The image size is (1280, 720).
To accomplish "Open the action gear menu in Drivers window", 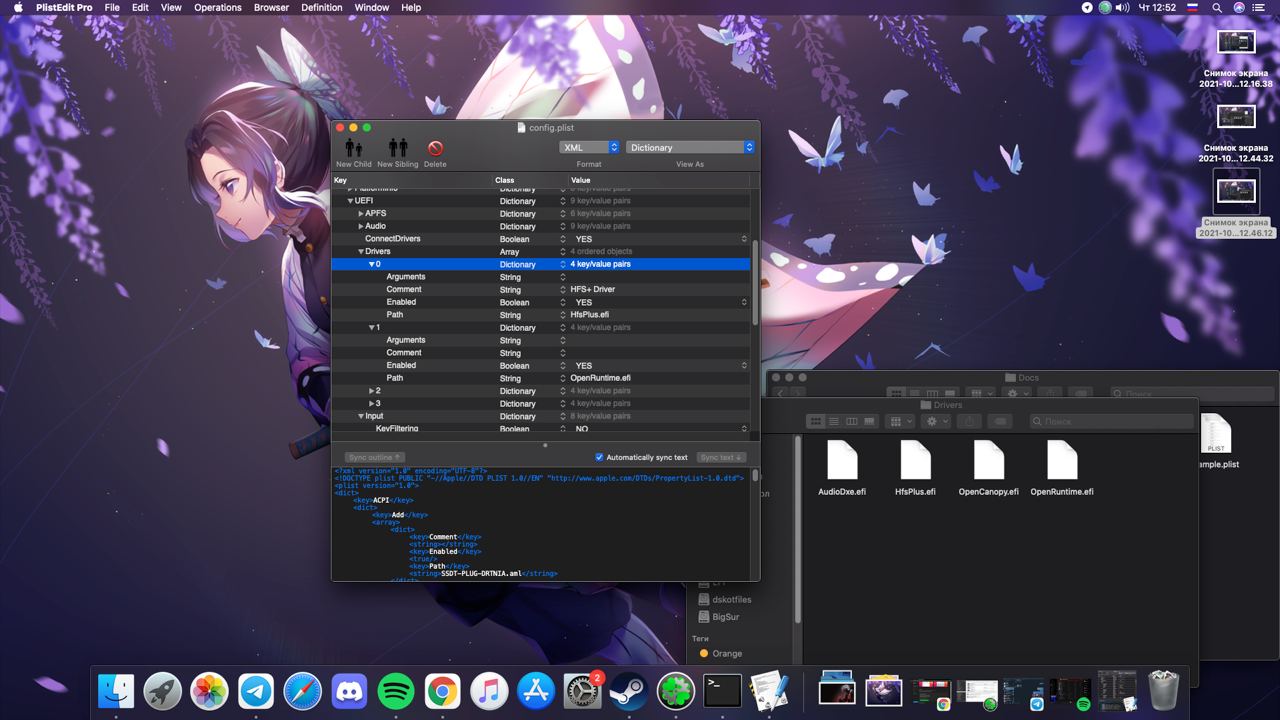I will coord(937,421).
